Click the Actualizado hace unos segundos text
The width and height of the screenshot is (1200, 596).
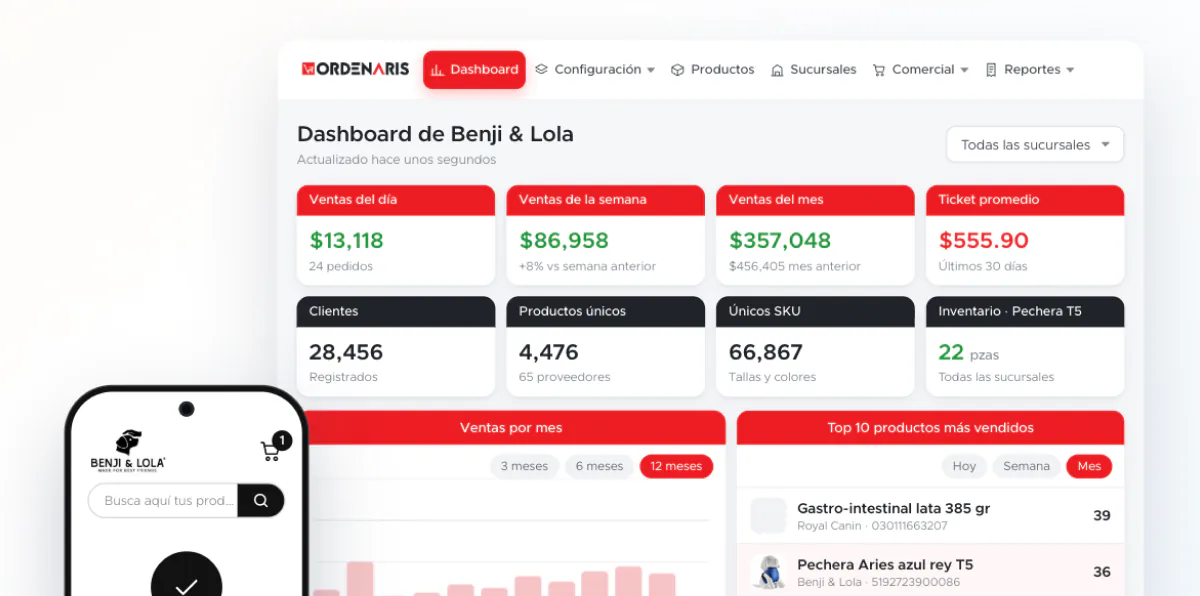[397, 160]
